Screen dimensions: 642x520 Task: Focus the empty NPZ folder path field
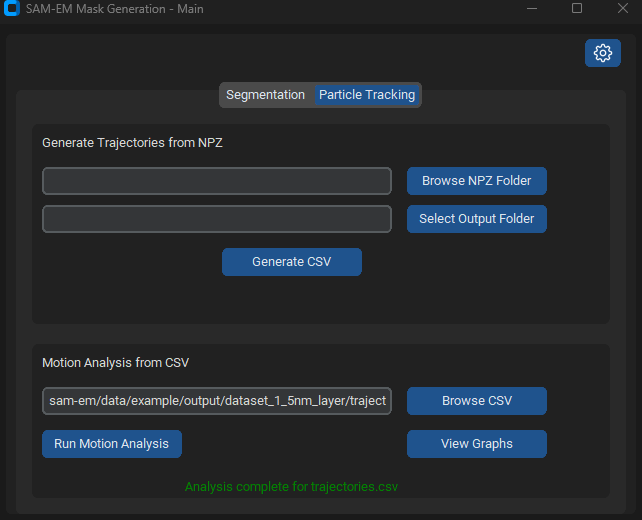point(216,181)
